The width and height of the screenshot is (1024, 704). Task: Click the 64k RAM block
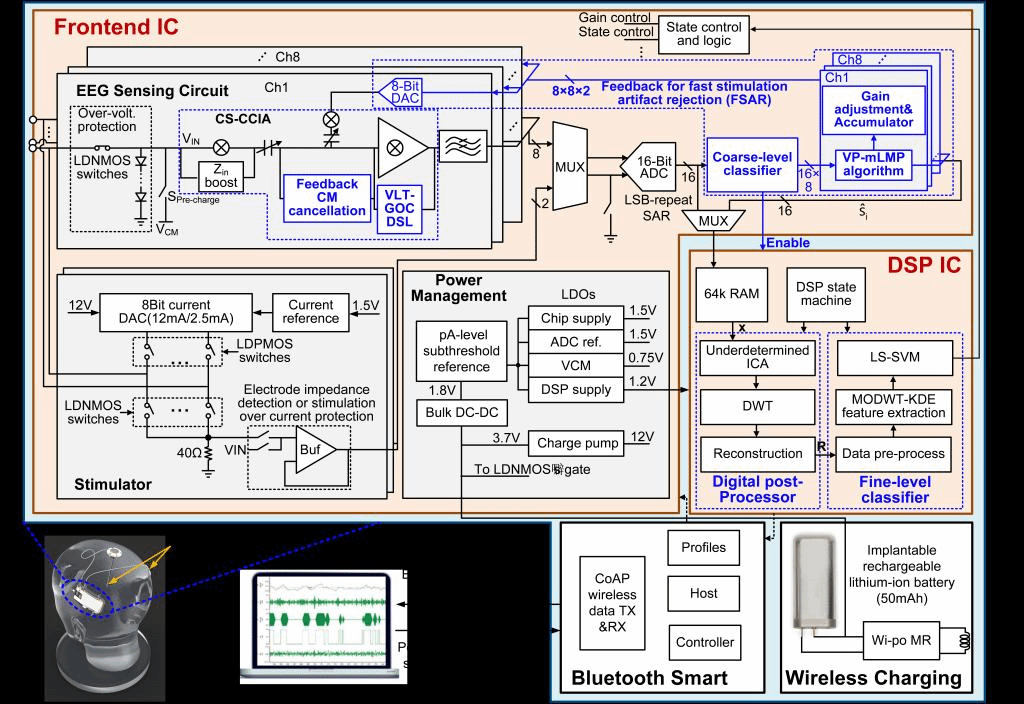[731, 294]
